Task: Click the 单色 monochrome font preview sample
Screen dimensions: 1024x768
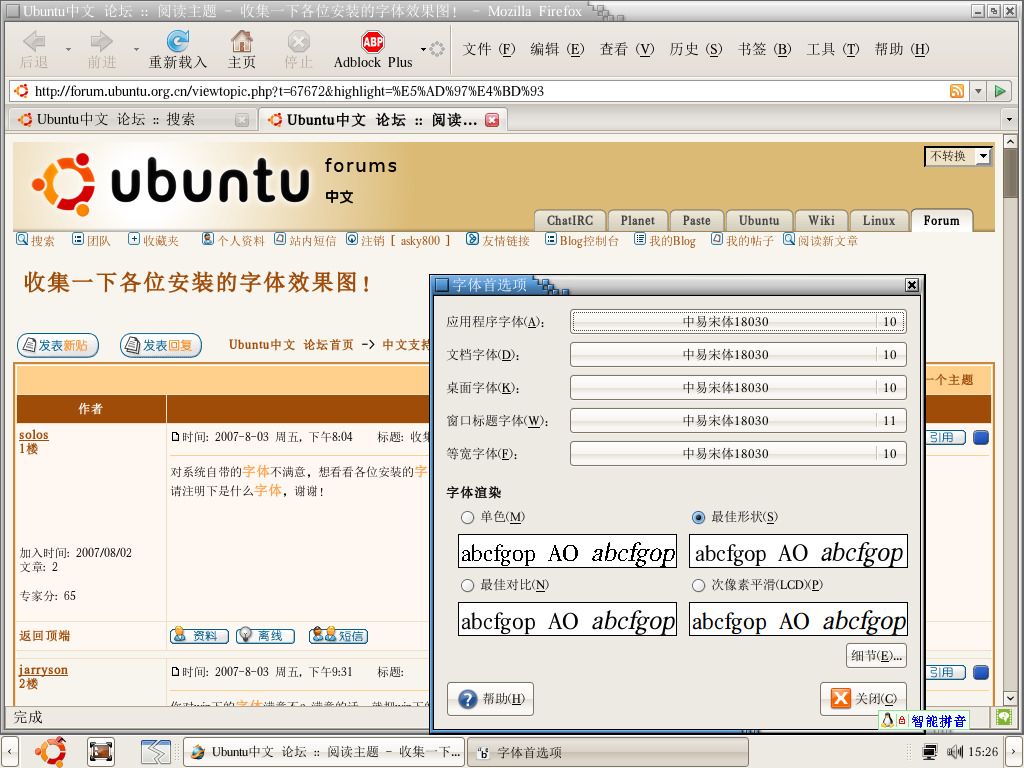Action: pos(567,552)
